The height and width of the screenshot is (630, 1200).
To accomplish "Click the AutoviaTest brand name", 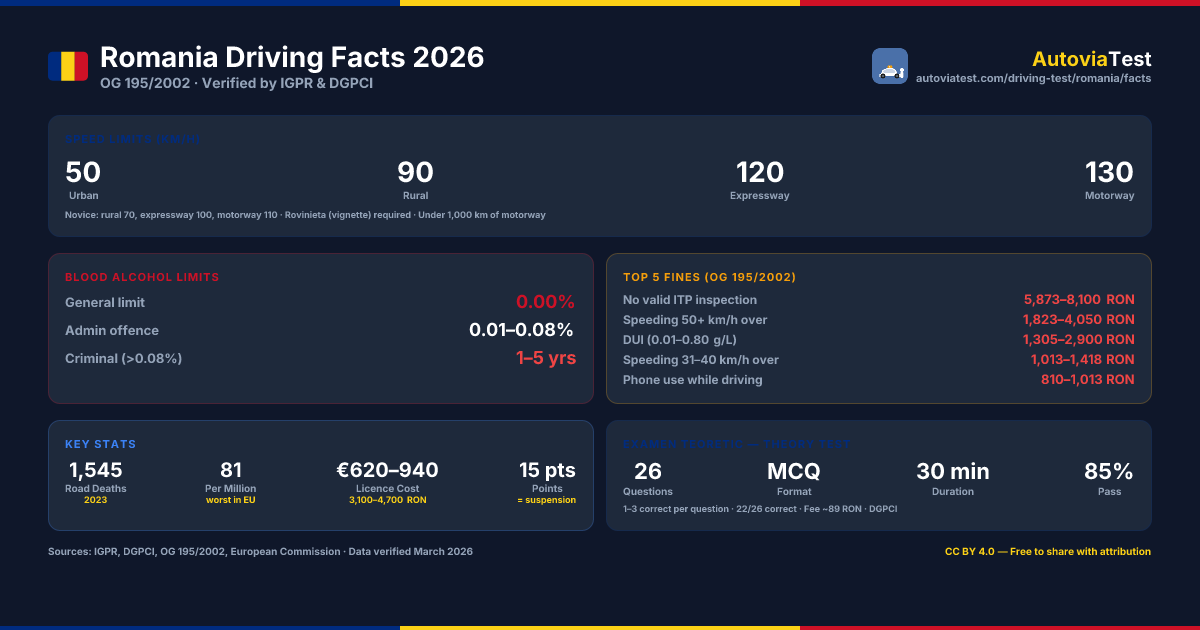I will pyautogui.click(x=1092, y=59).
